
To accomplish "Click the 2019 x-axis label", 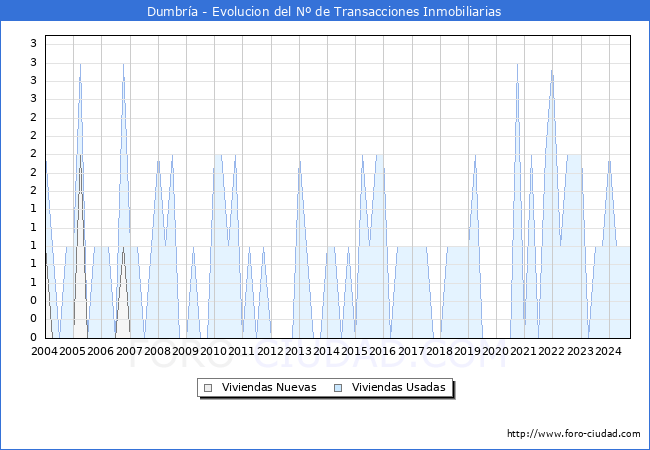I will coord(467,351).
